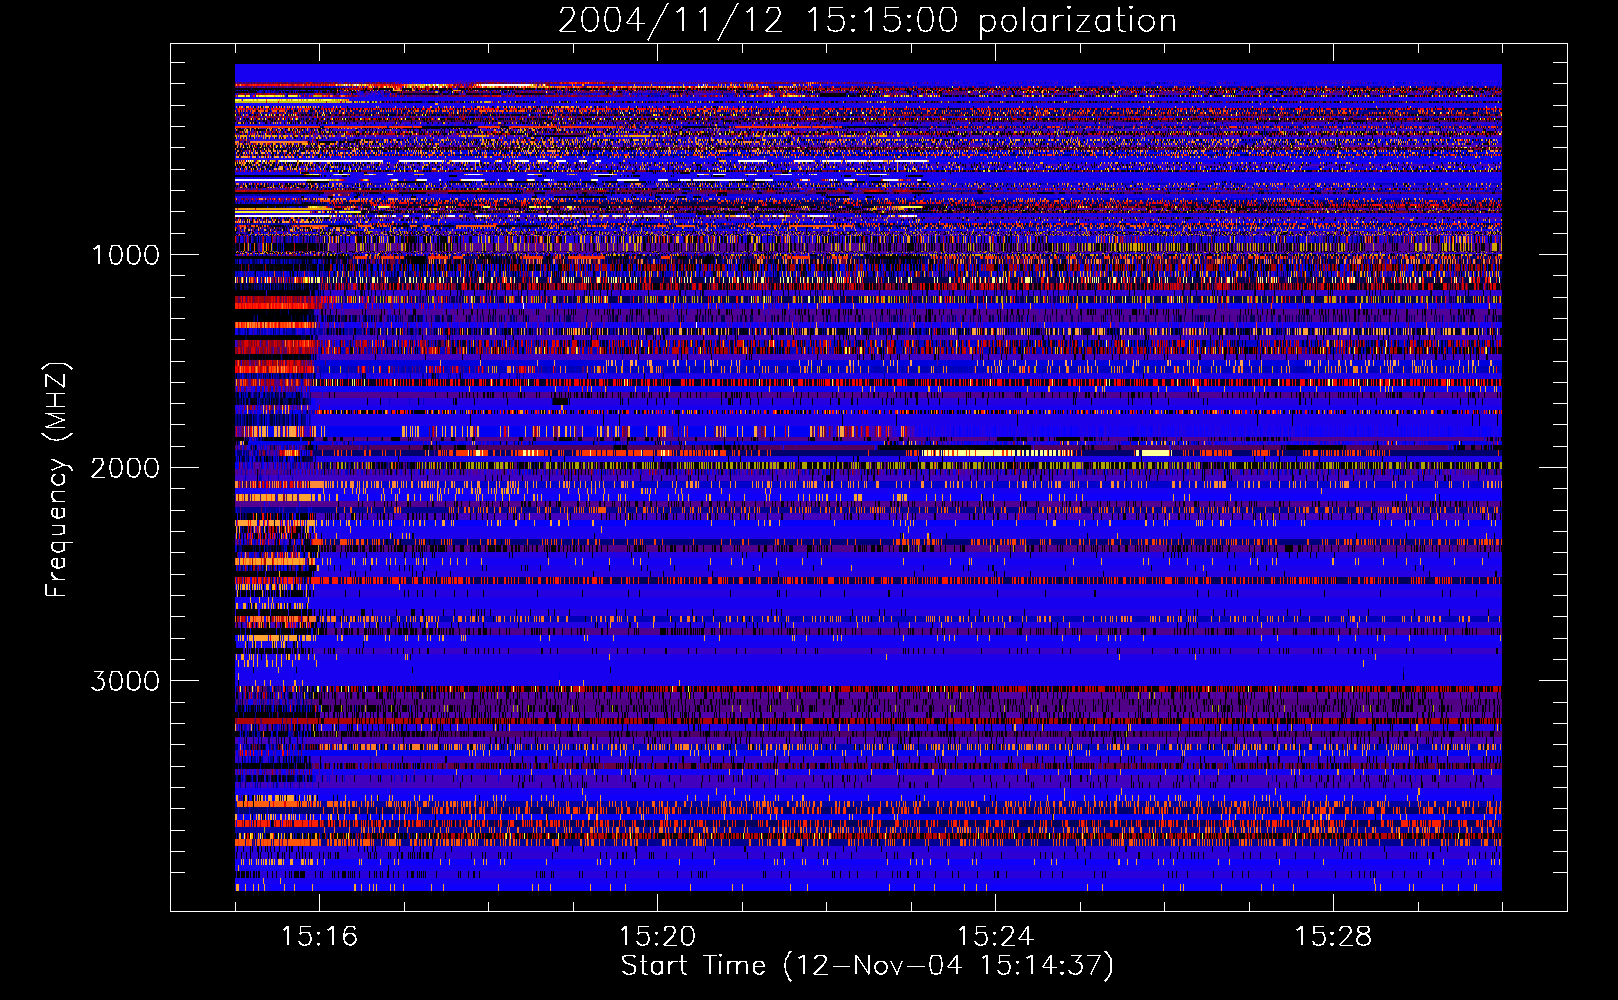Image resolution: width=1618 pixels, height=1000 pixels.
Task: Click the 15:24 time tick label
Action: pyautogui.click(x=995, y=936)
